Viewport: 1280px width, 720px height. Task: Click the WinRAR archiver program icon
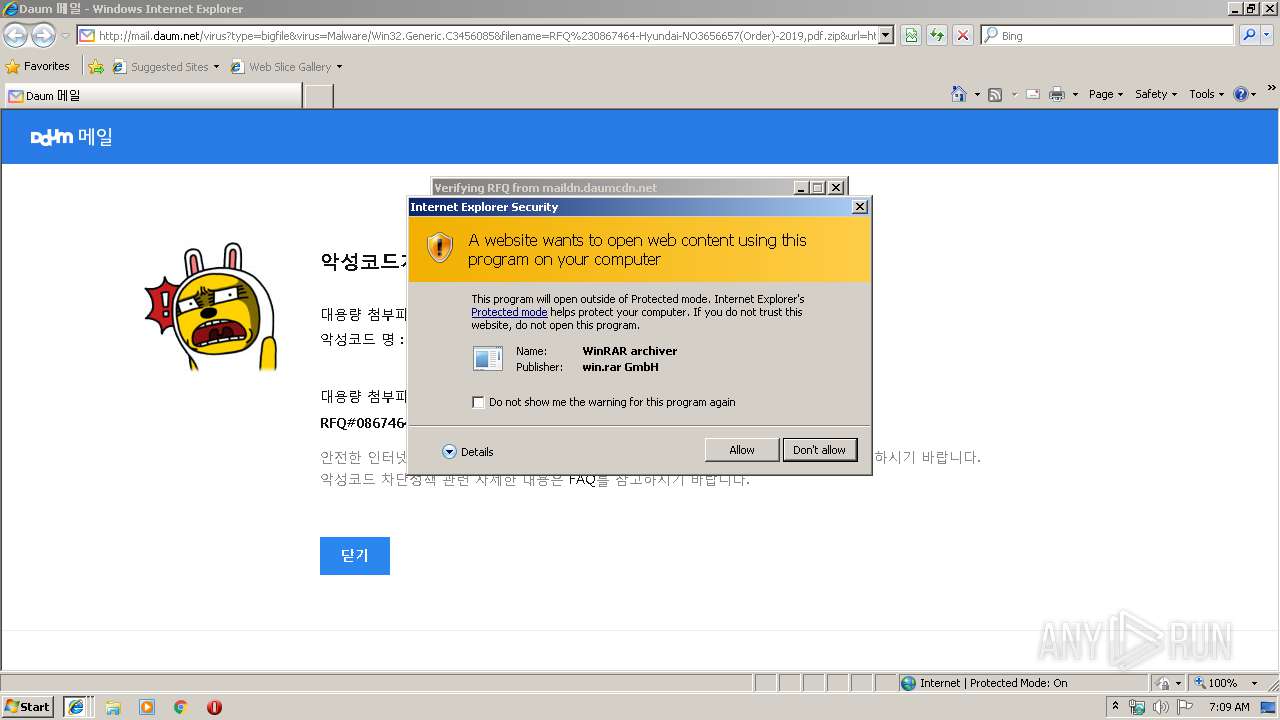[488, 358]
